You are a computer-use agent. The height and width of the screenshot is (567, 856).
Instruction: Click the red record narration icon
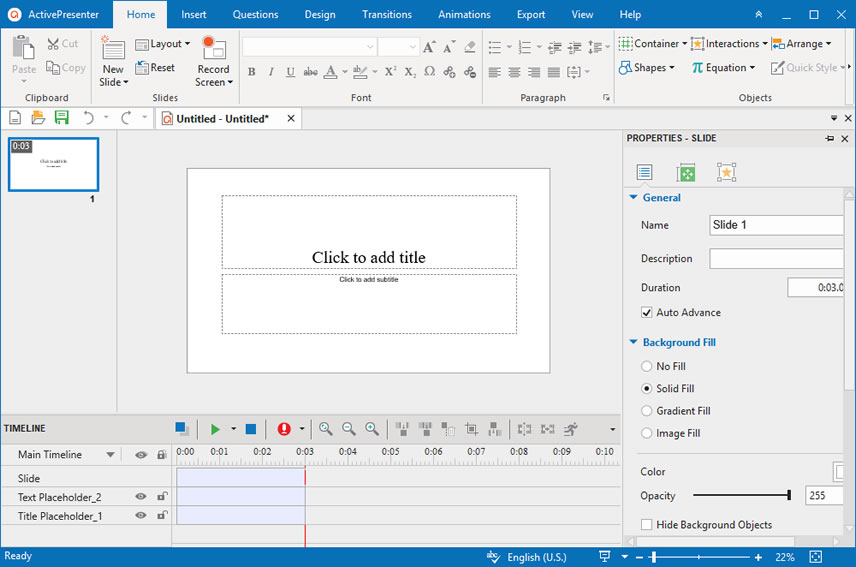pyautogui.click(x=284, y=429)
